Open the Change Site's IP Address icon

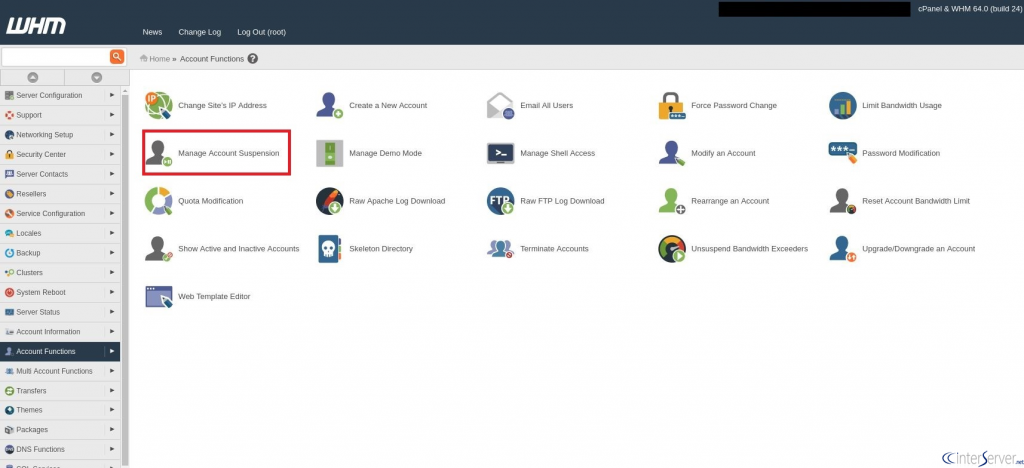[158, 105]
